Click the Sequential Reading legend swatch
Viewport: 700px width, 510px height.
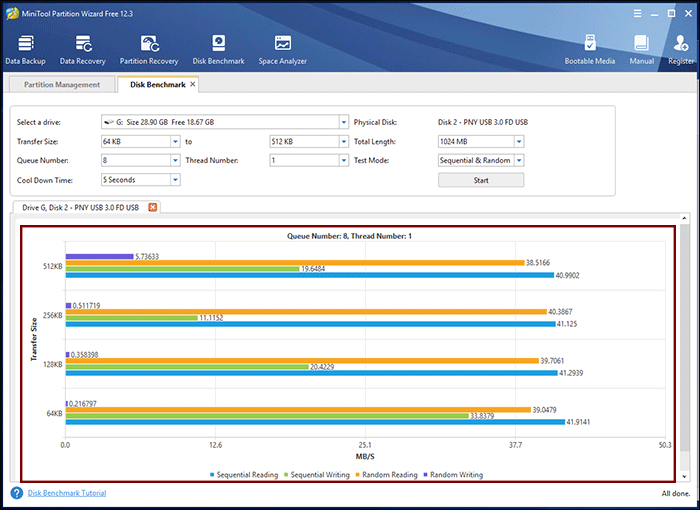point(212,475)
